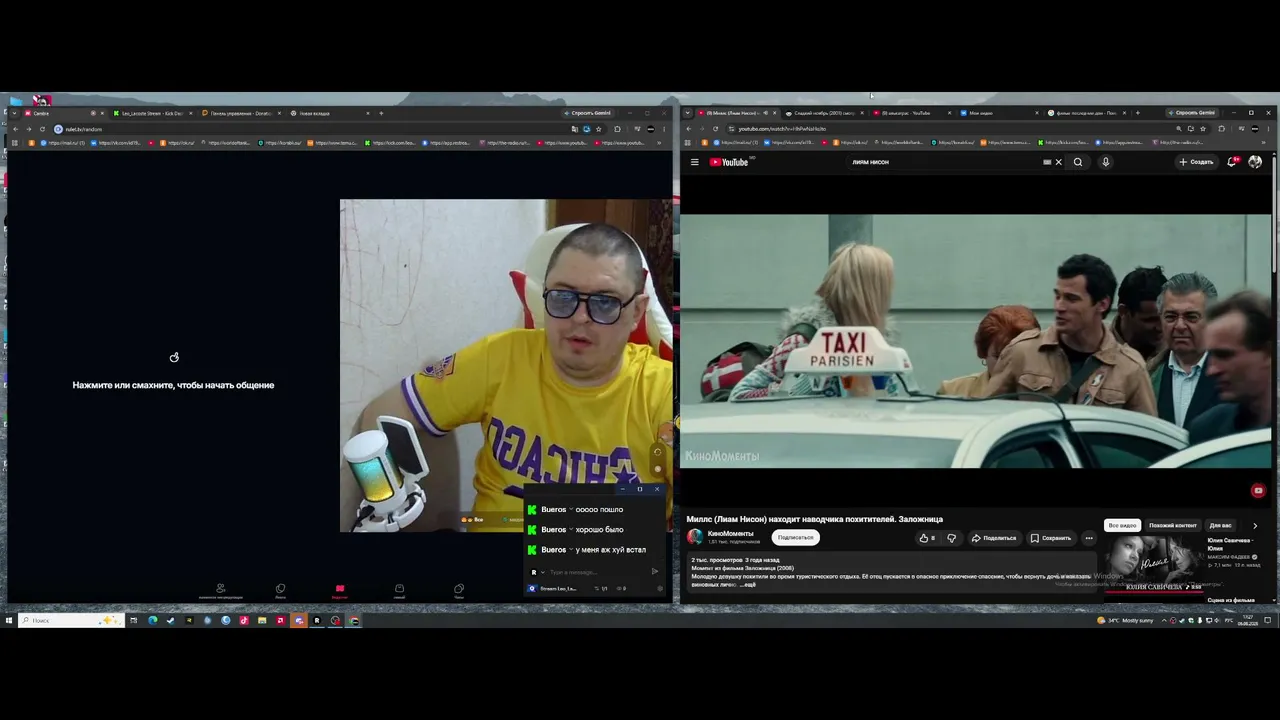Image resolution: width=1280 pixels, height=720 pixels.
Task: Open the КиноМоменты channel avatar
Action: click(x=695, y=537)
